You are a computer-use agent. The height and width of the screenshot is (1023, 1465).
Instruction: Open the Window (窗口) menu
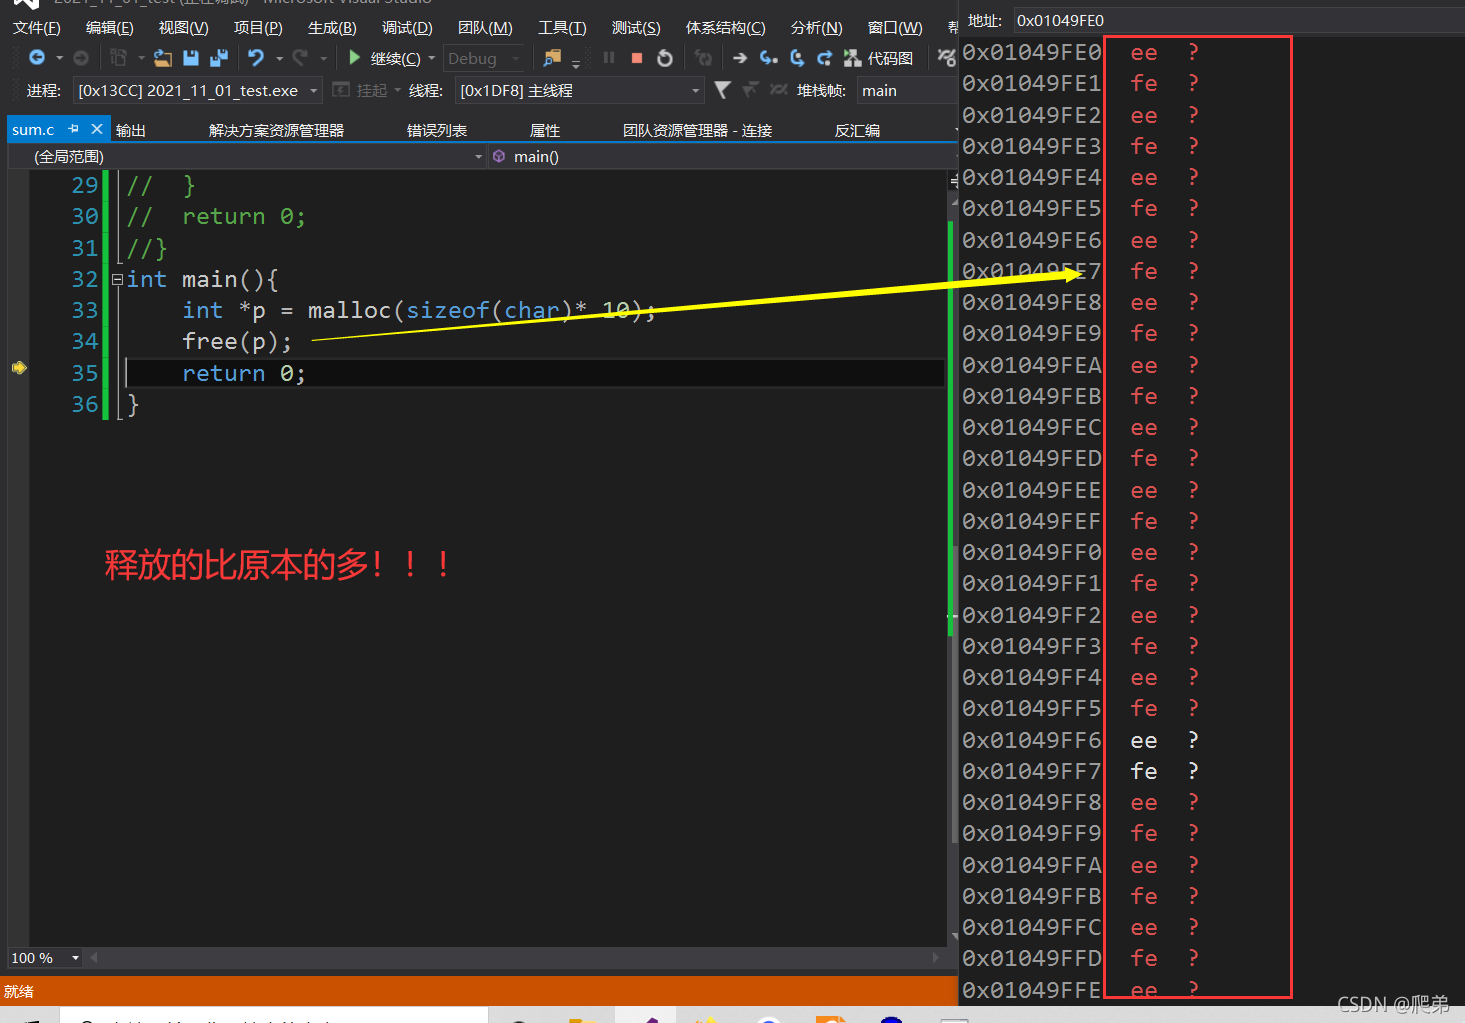pyautogui.click(x=895, y=27)
